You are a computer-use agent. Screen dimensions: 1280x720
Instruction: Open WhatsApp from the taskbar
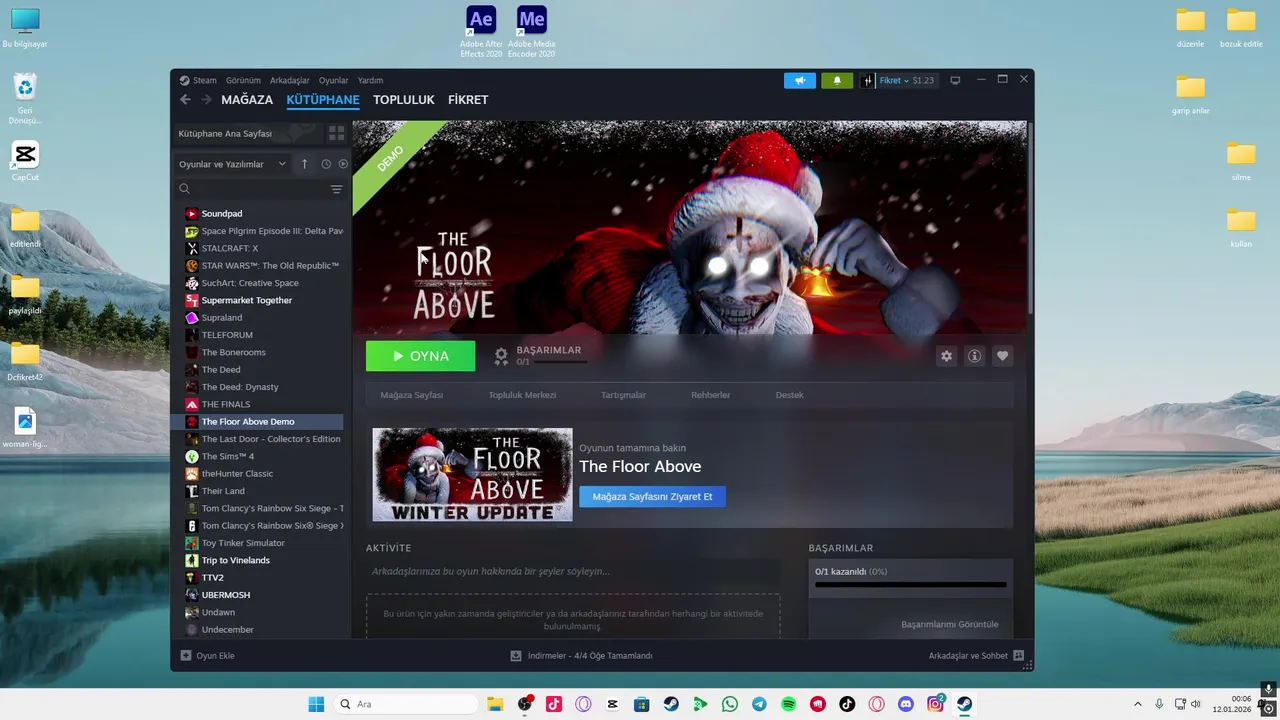[730, 704]
